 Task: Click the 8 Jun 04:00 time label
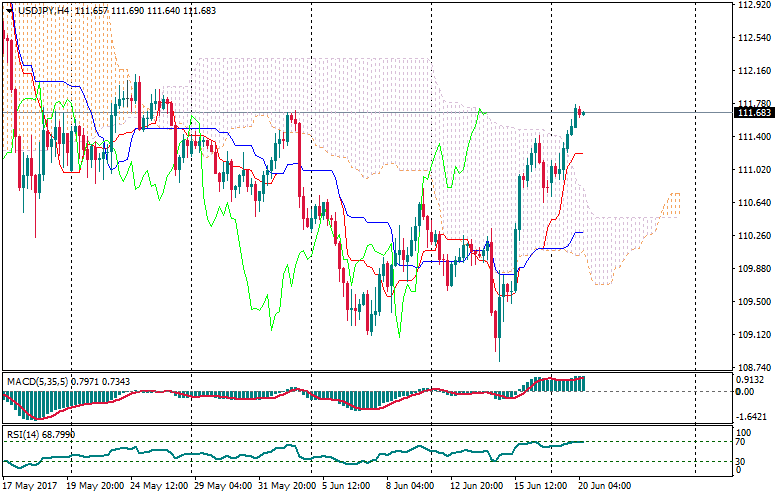click(x=412, y=486)
